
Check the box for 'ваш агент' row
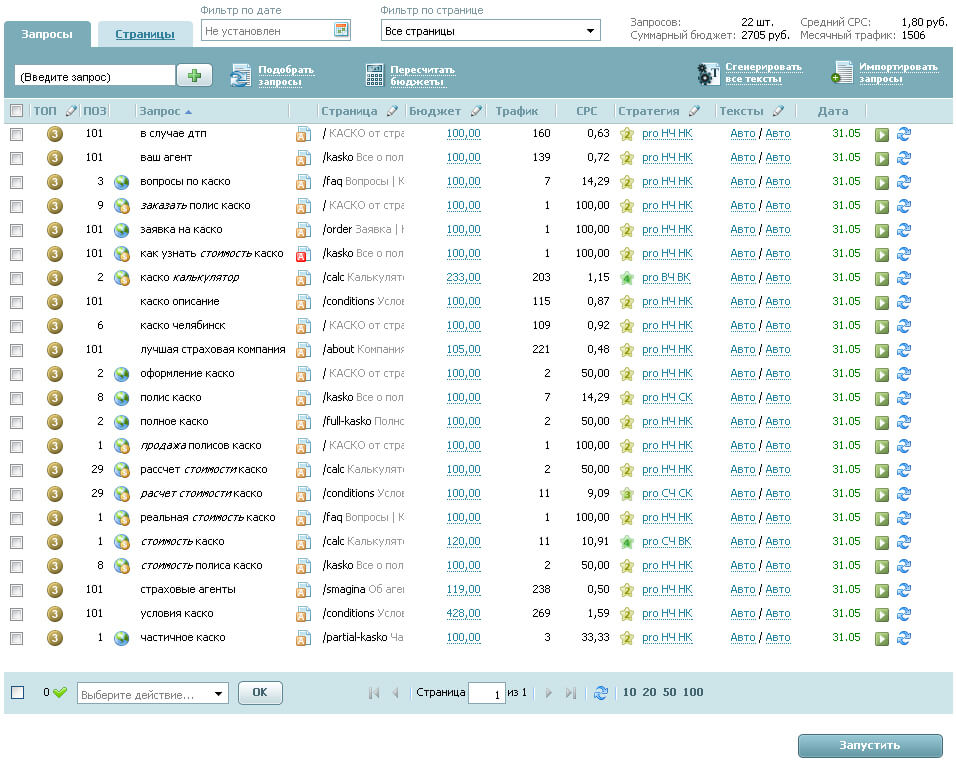16,158
